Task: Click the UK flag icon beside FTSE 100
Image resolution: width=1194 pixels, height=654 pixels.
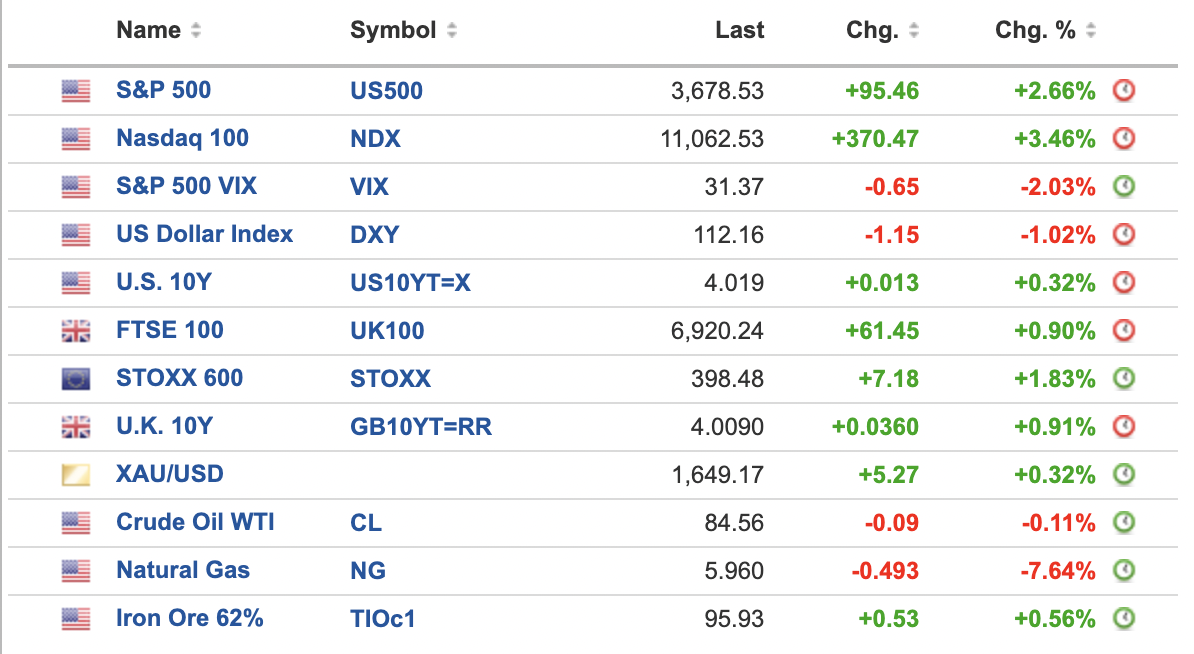Action: 76,331
